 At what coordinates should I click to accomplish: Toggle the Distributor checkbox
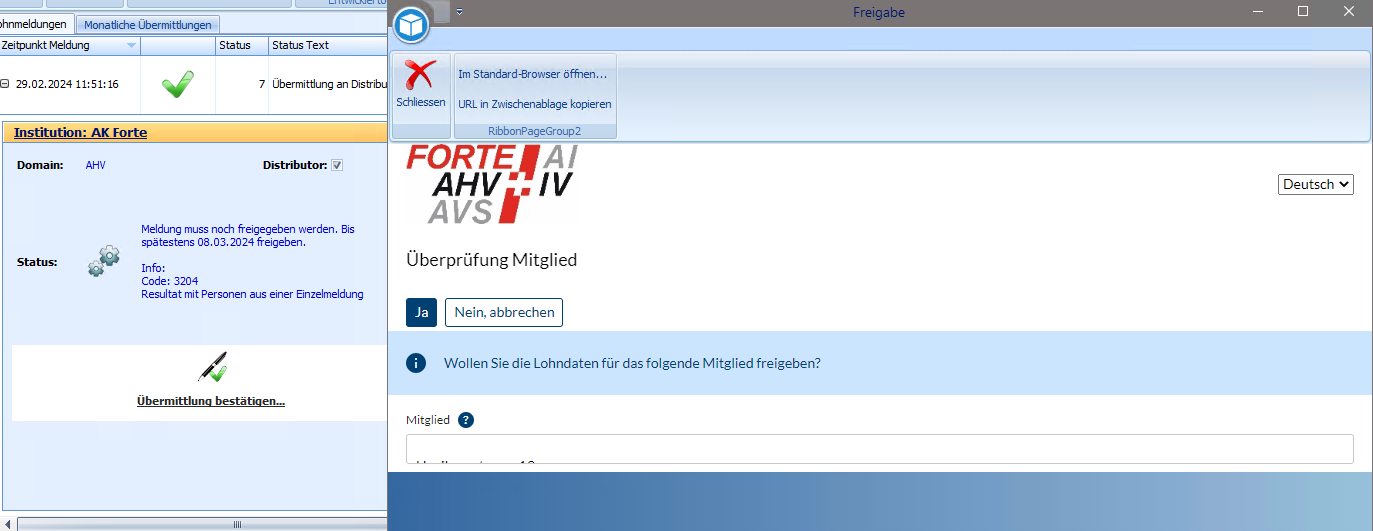337,165
